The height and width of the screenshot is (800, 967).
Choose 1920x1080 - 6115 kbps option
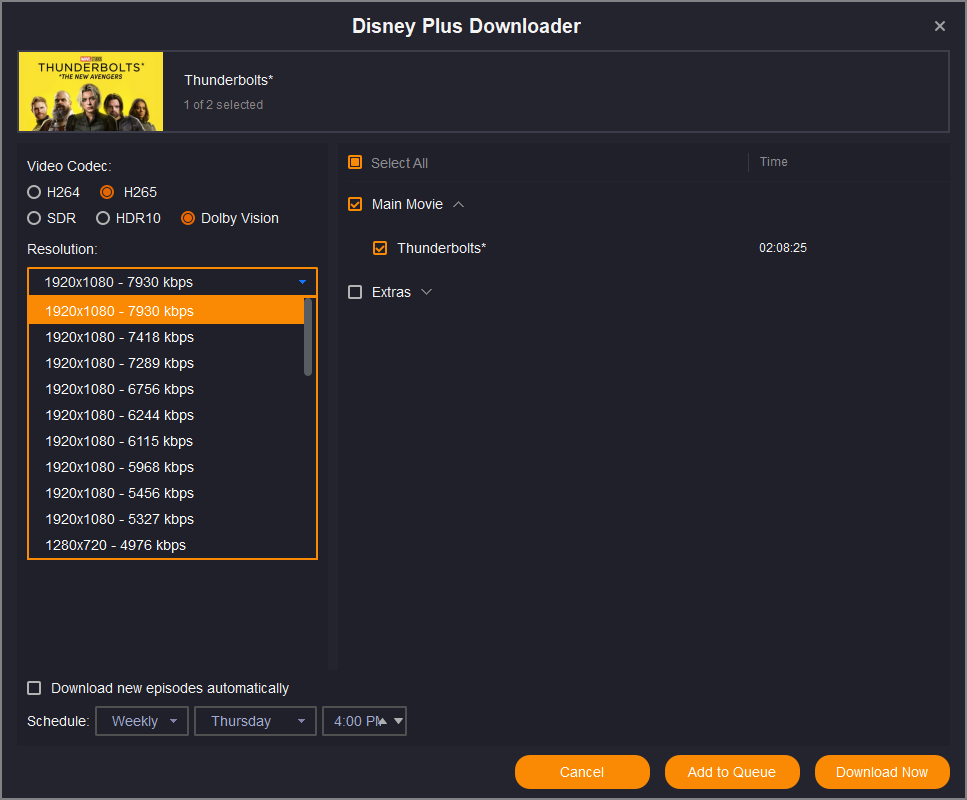[119, 441]
